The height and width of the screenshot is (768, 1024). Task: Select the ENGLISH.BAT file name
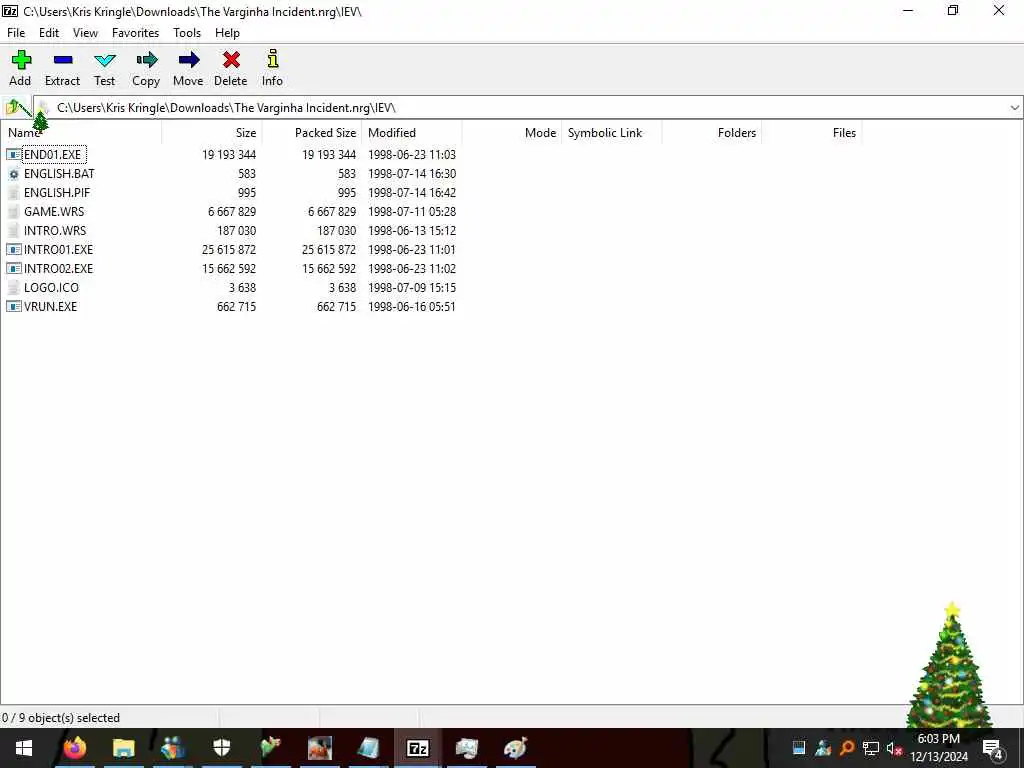click(x=59, y=174)
